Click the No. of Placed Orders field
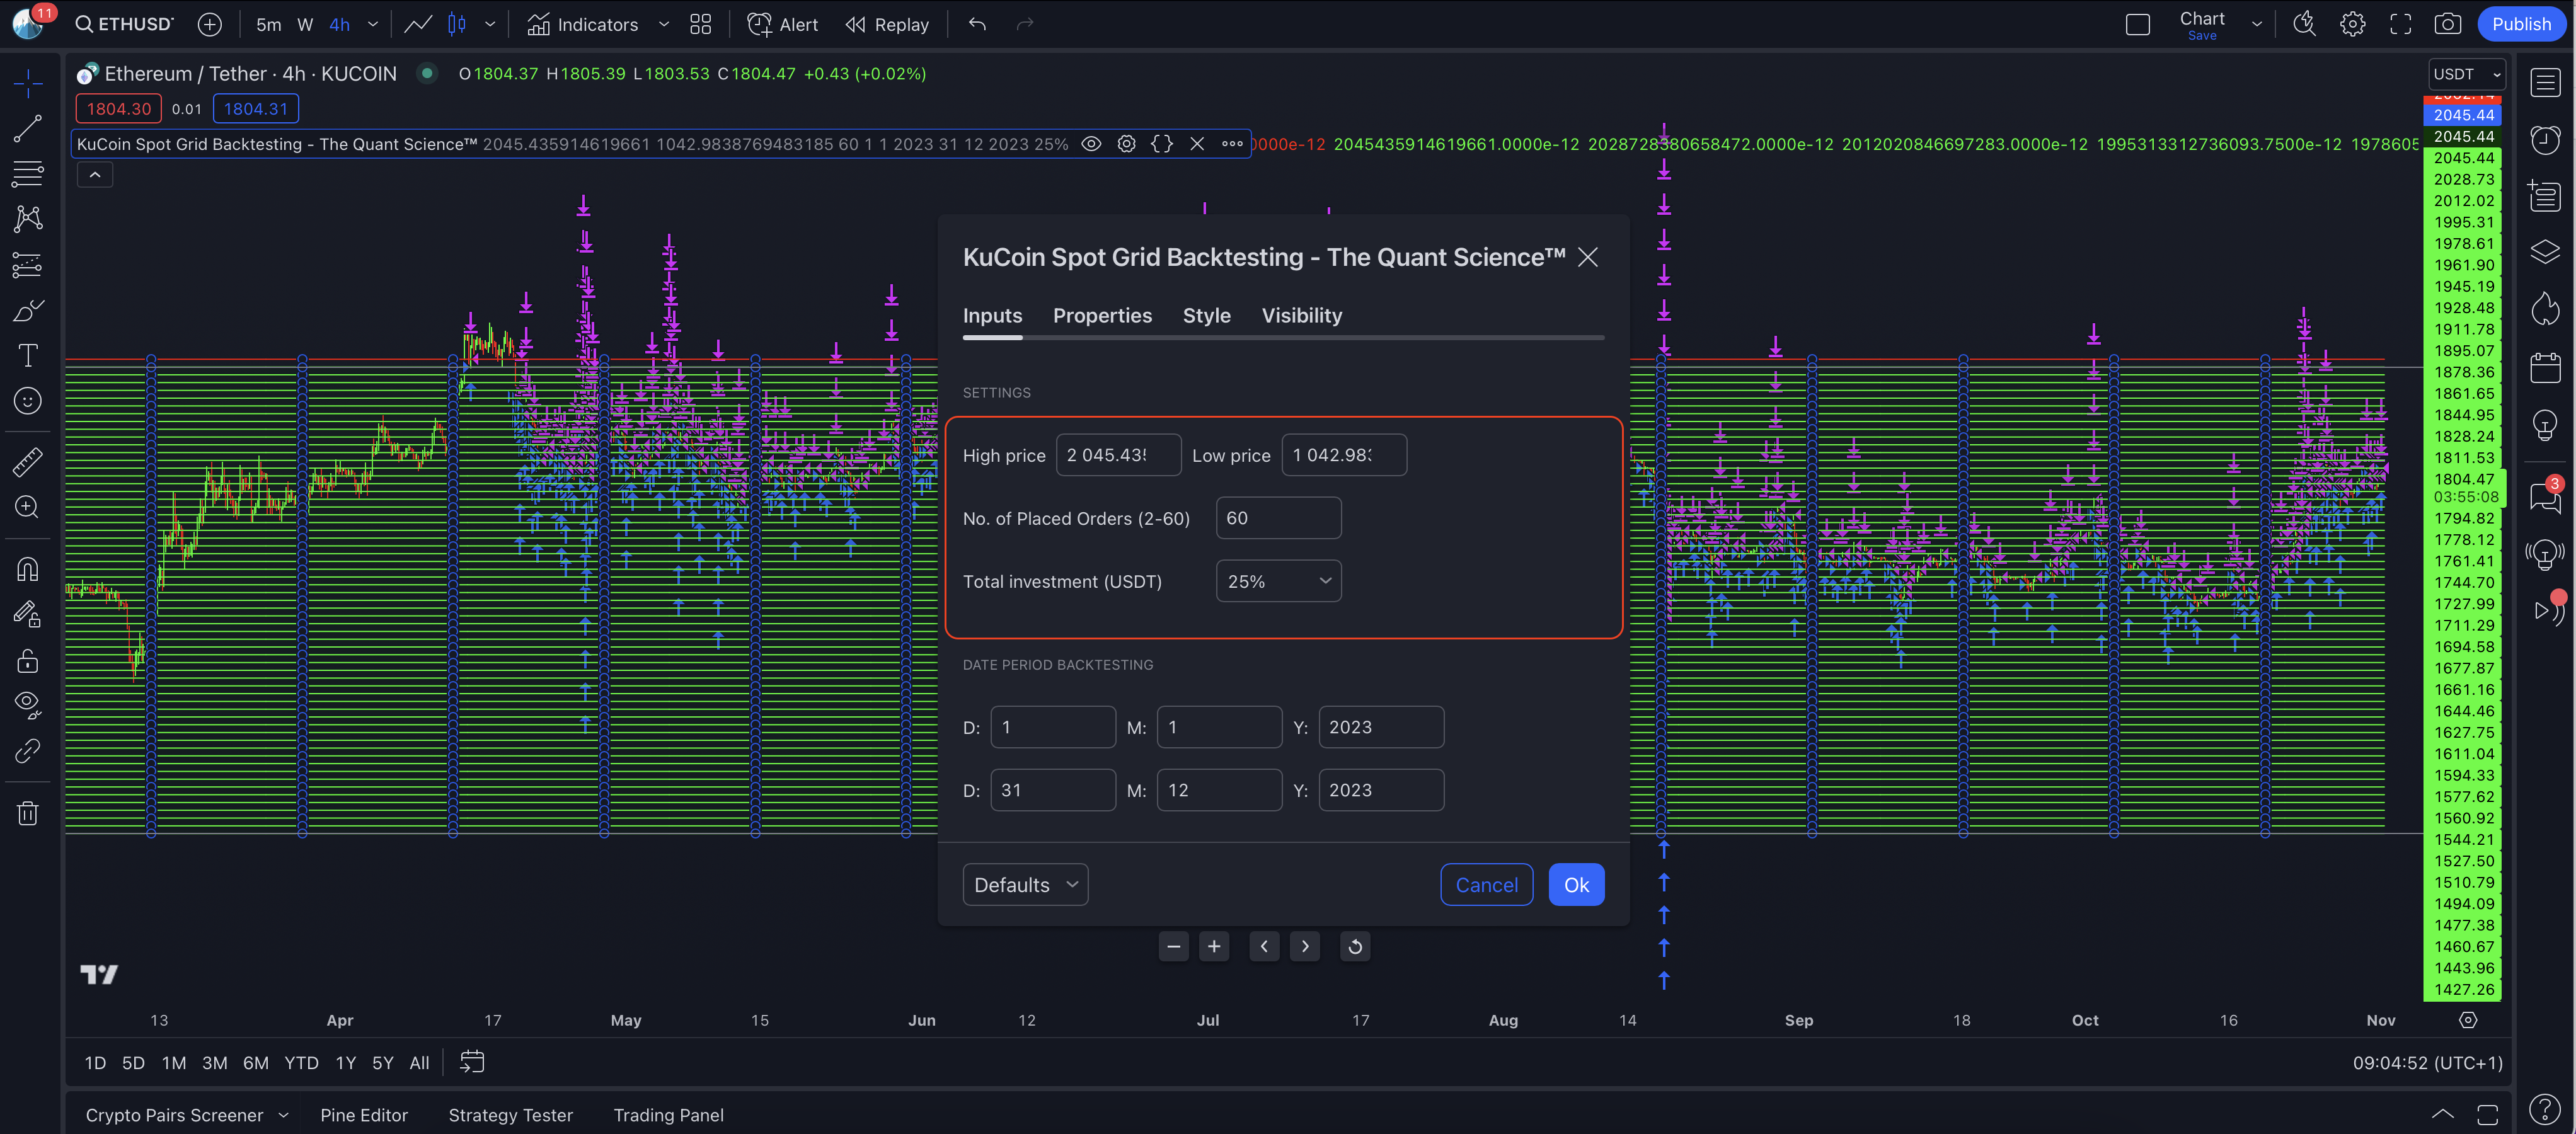The height and width of the screenshot is (1134, 2576). pos(1278,518)
